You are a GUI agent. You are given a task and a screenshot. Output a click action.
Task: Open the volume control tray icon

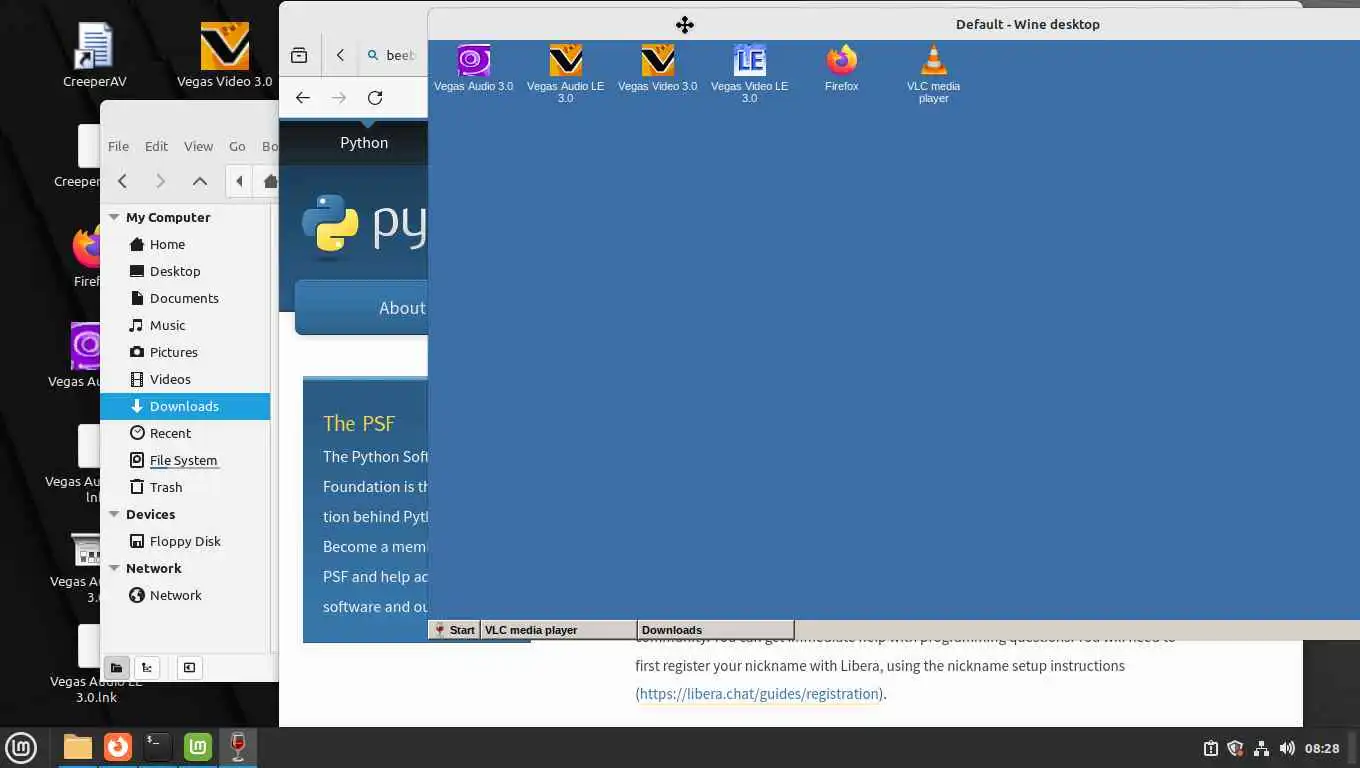point(1287,748)
